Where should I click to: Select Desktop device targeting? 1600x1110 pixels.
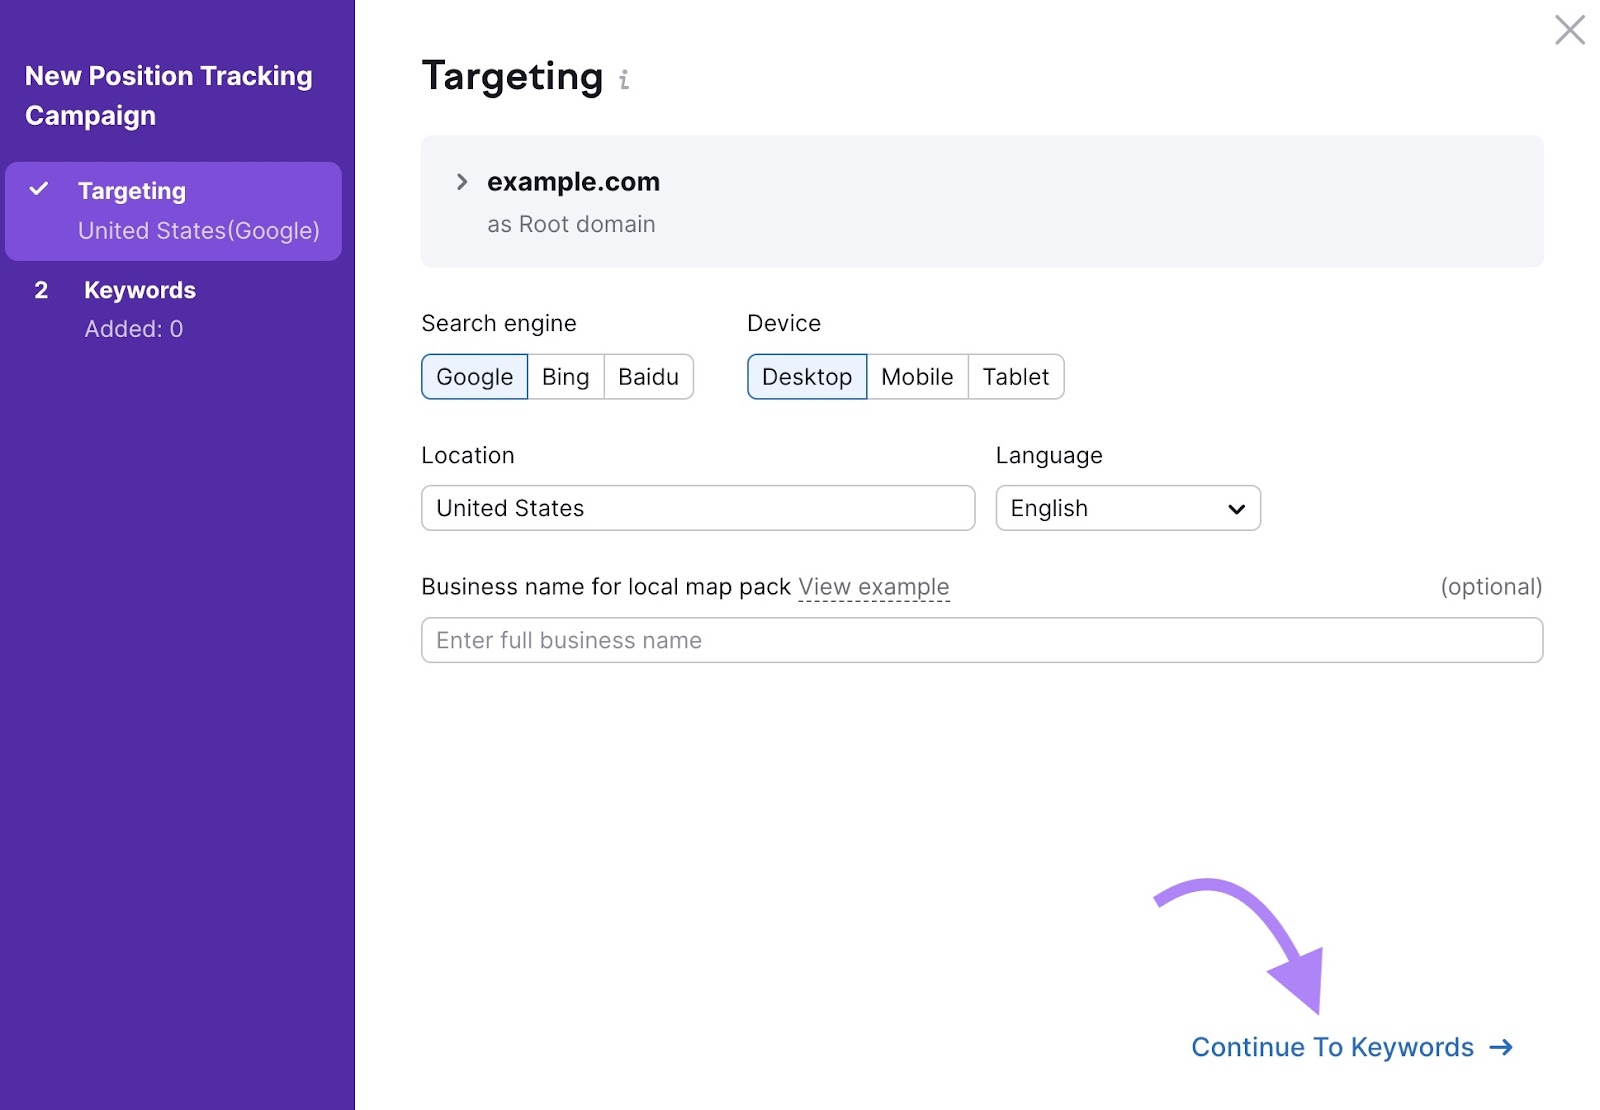click(x=806, y=377)
